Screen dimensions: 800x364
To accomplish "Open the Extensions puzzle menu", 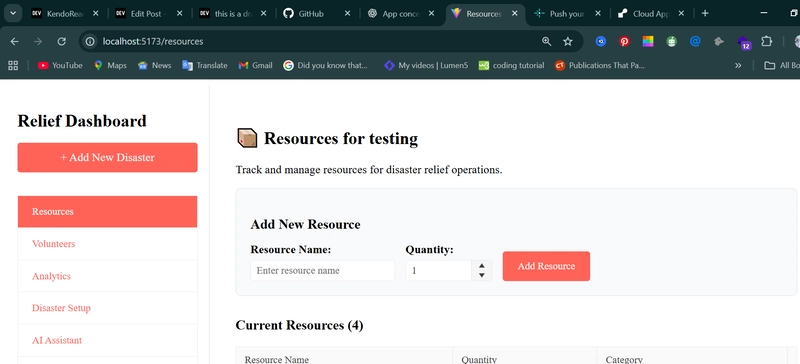I will [766, 41].
